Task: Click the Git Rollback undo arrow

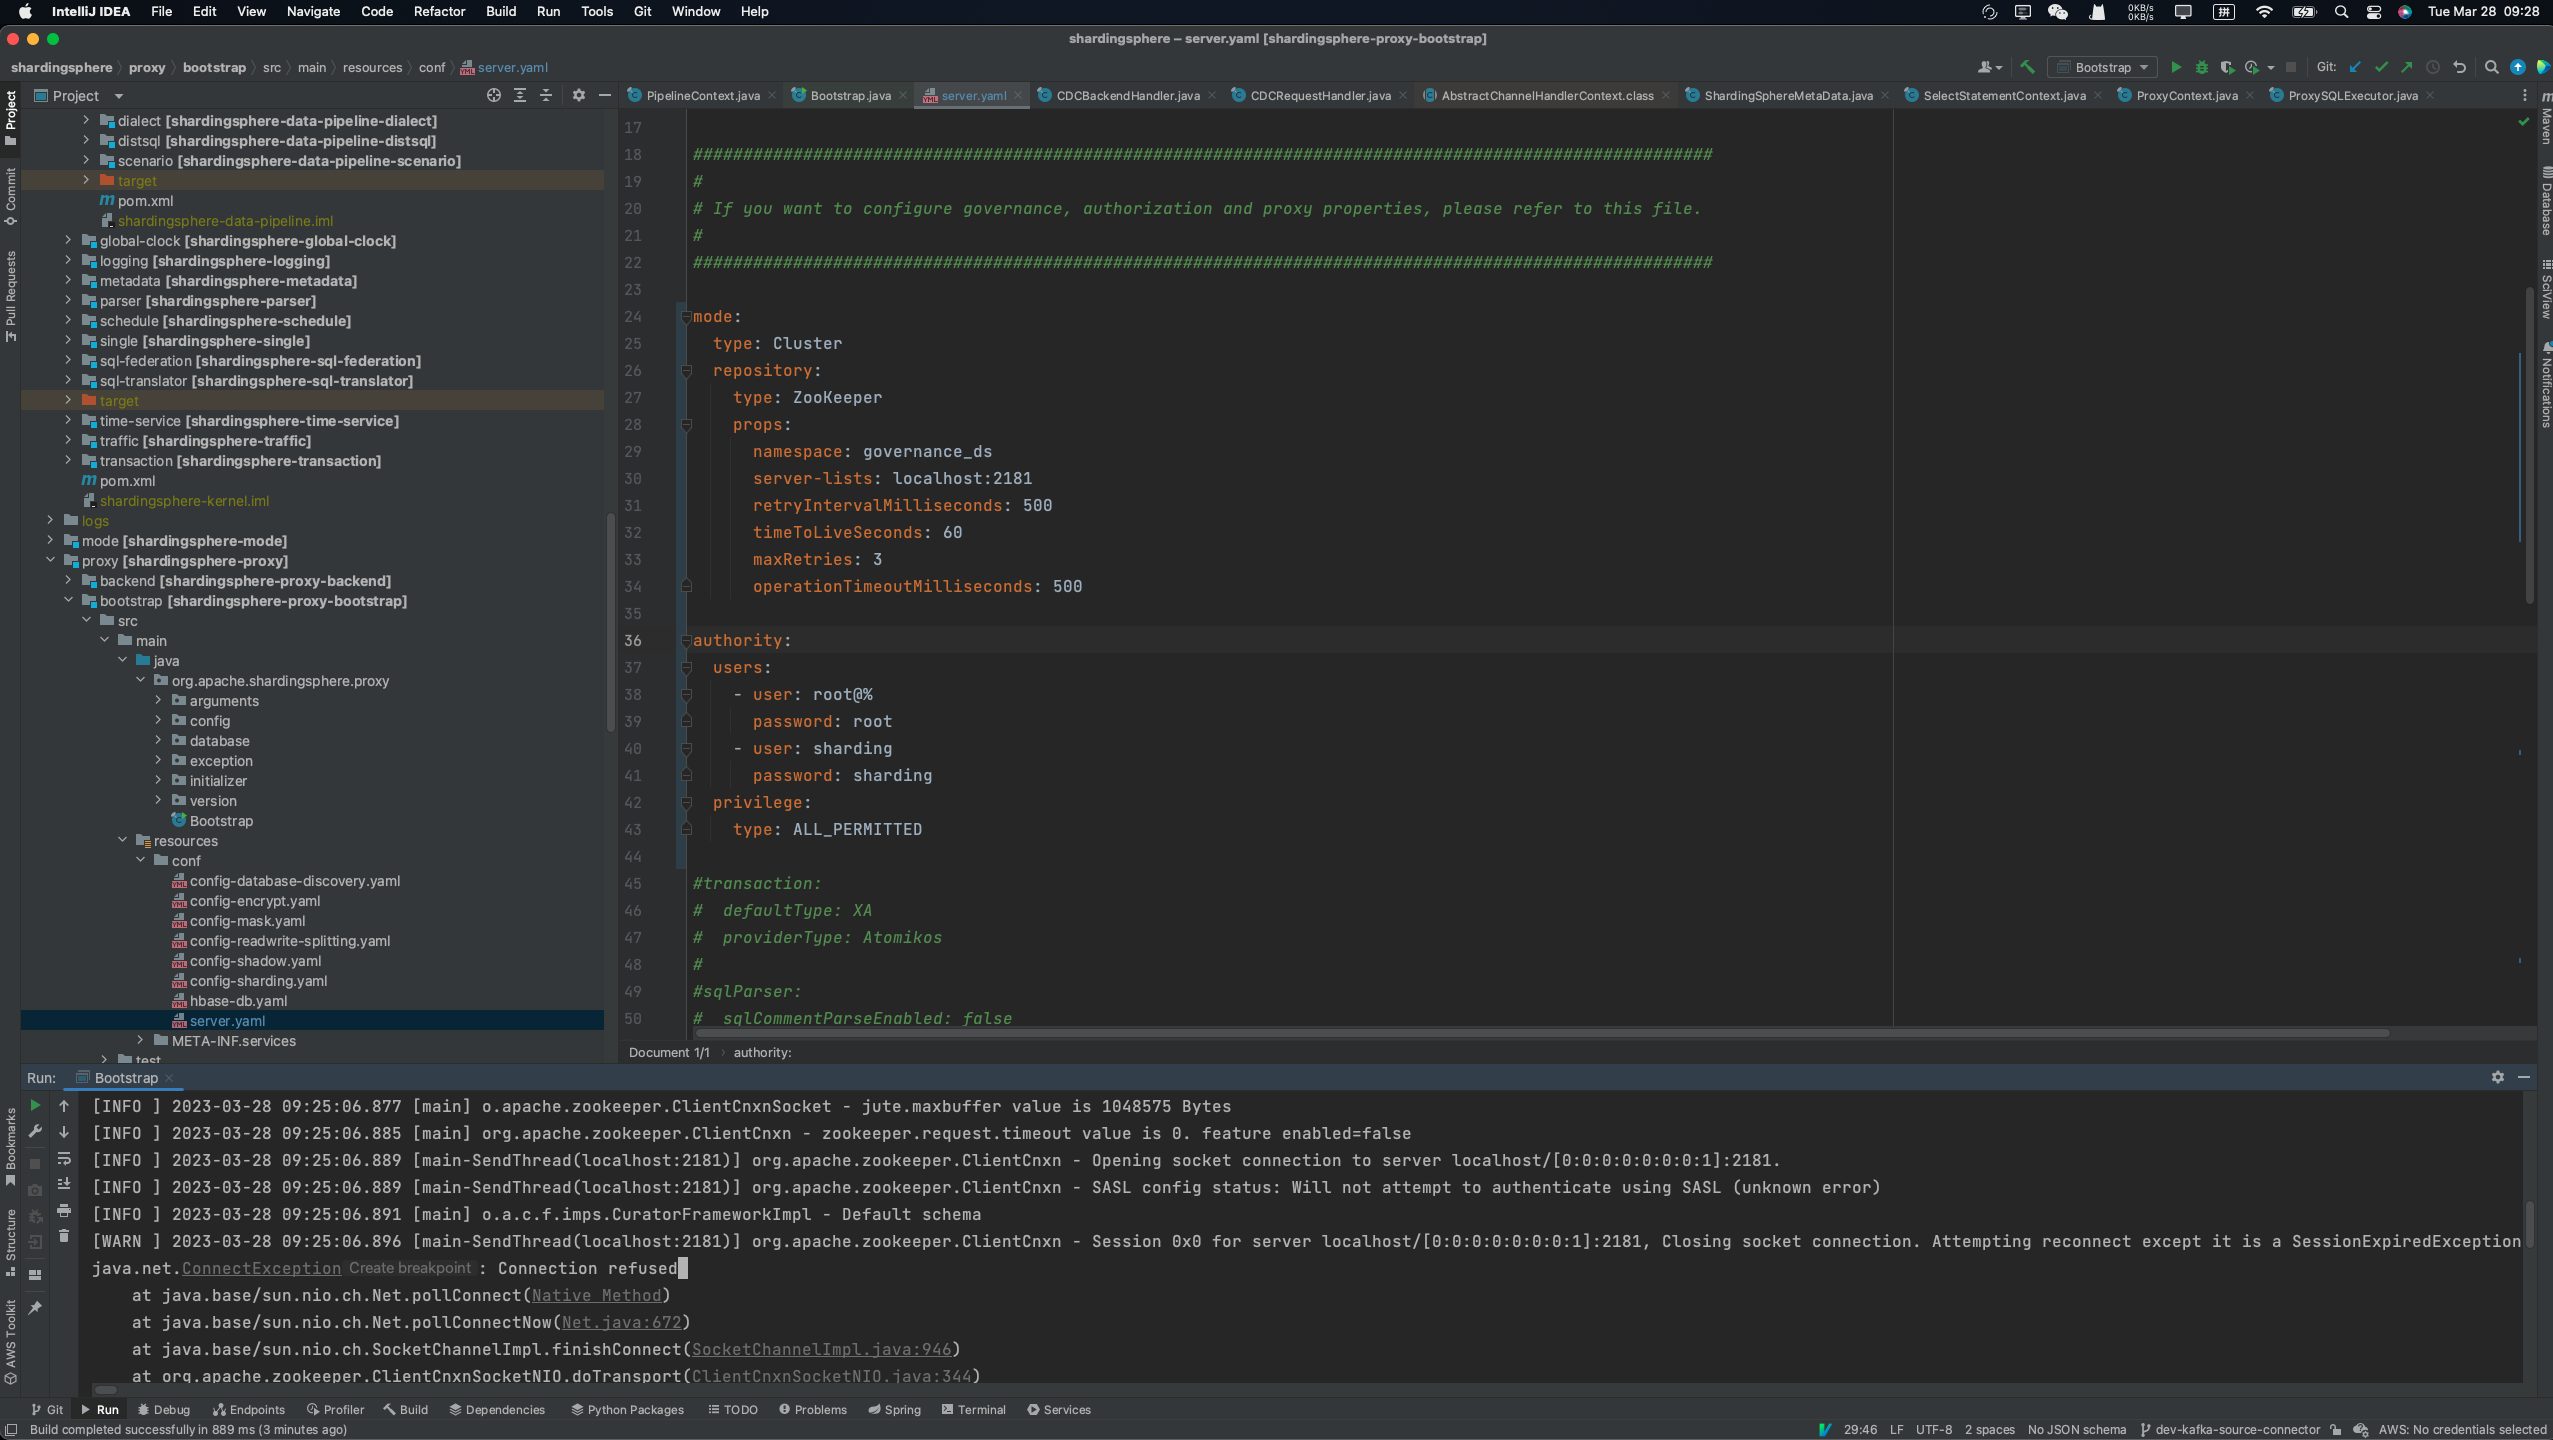Action: tap(2459, 67)
